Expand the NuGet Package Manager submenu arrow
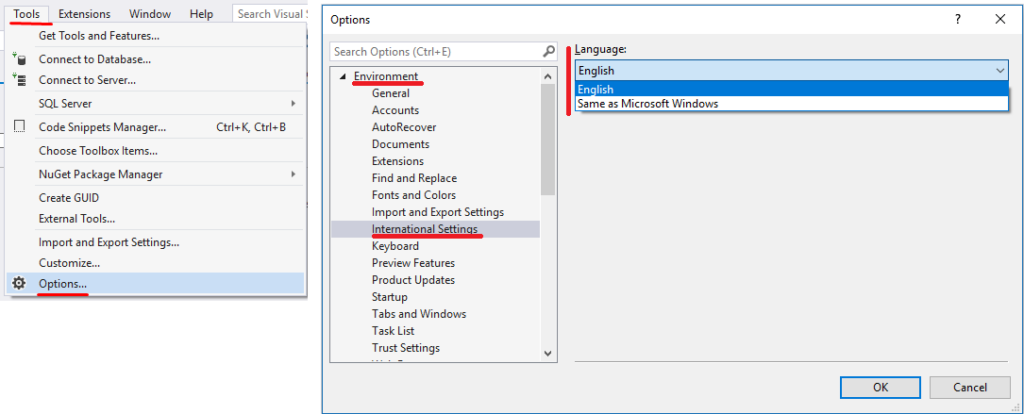The width and height of the screenshot is (1024, 414). [x=293, y=175]
